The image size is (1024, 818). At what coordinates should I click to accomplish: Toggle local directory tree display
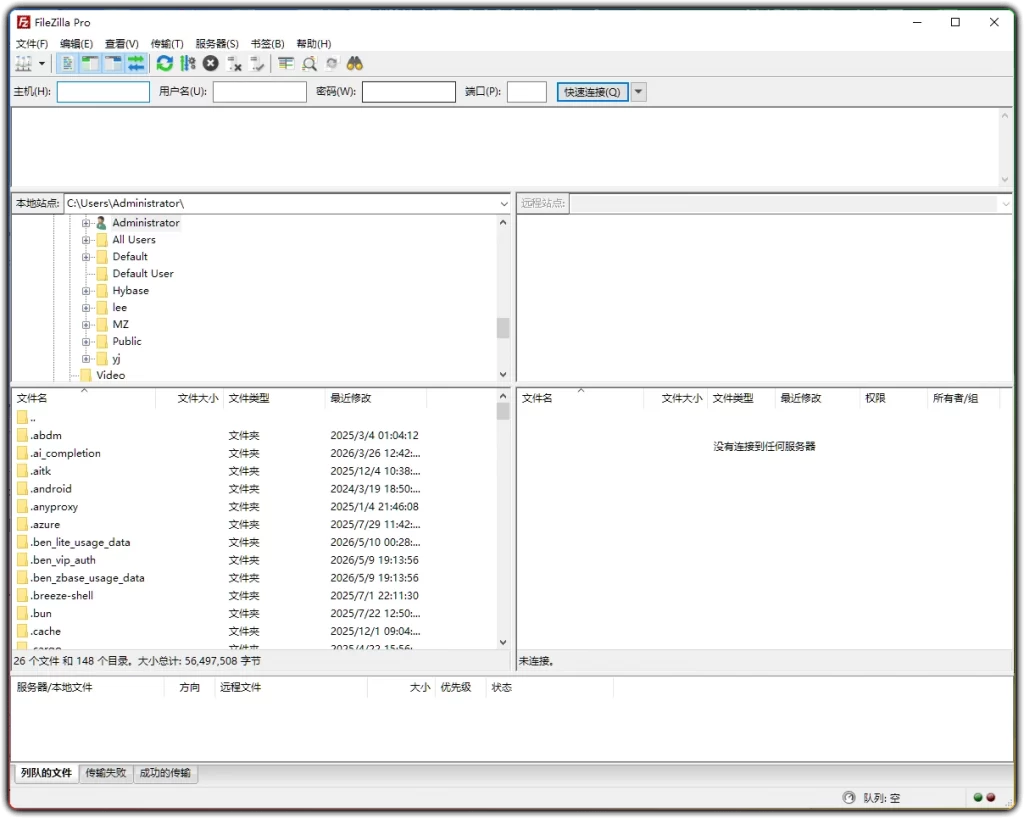(x=90, y=63)
